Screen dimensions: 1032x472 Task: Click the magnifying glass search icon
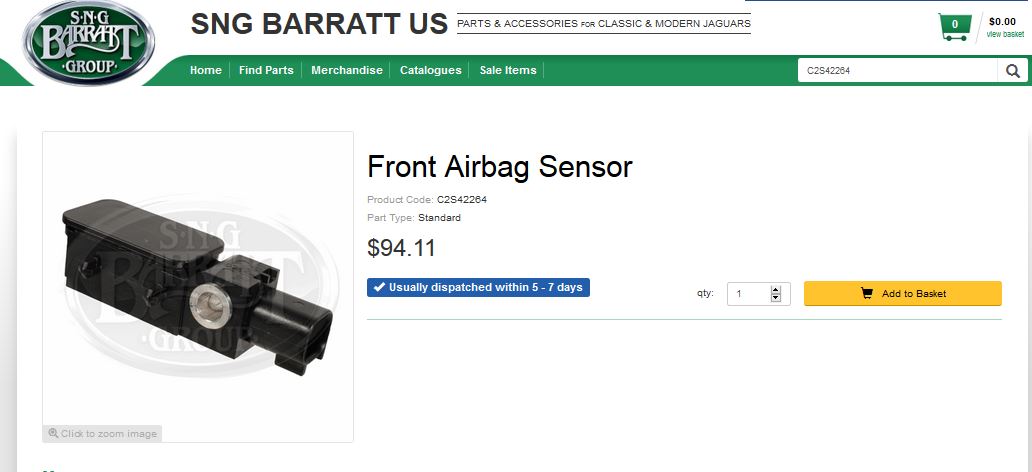pos(1013,70)
